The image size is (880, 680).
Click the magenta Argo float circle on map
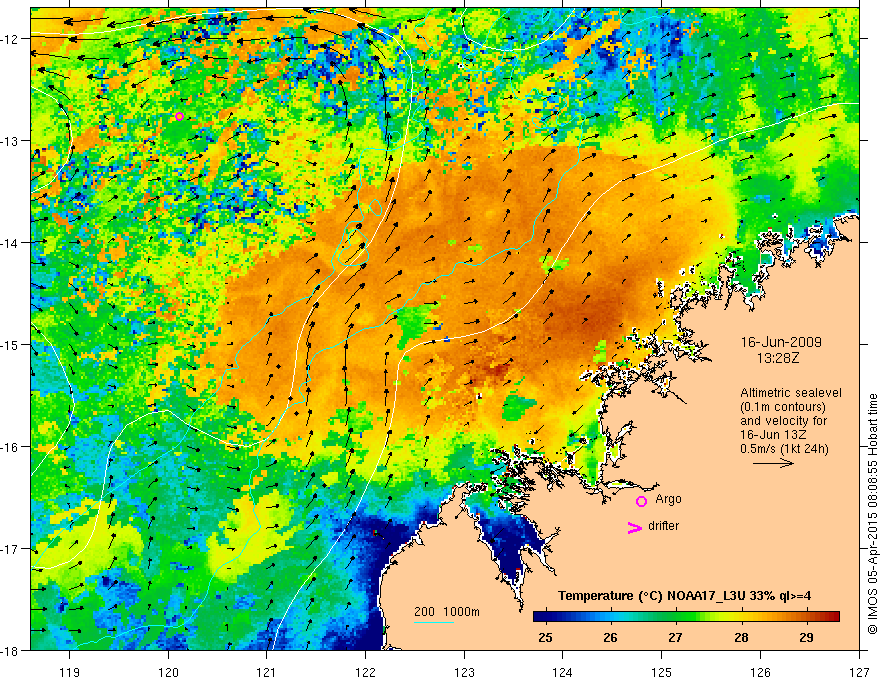pyautogui.click(x=179, y=117)
